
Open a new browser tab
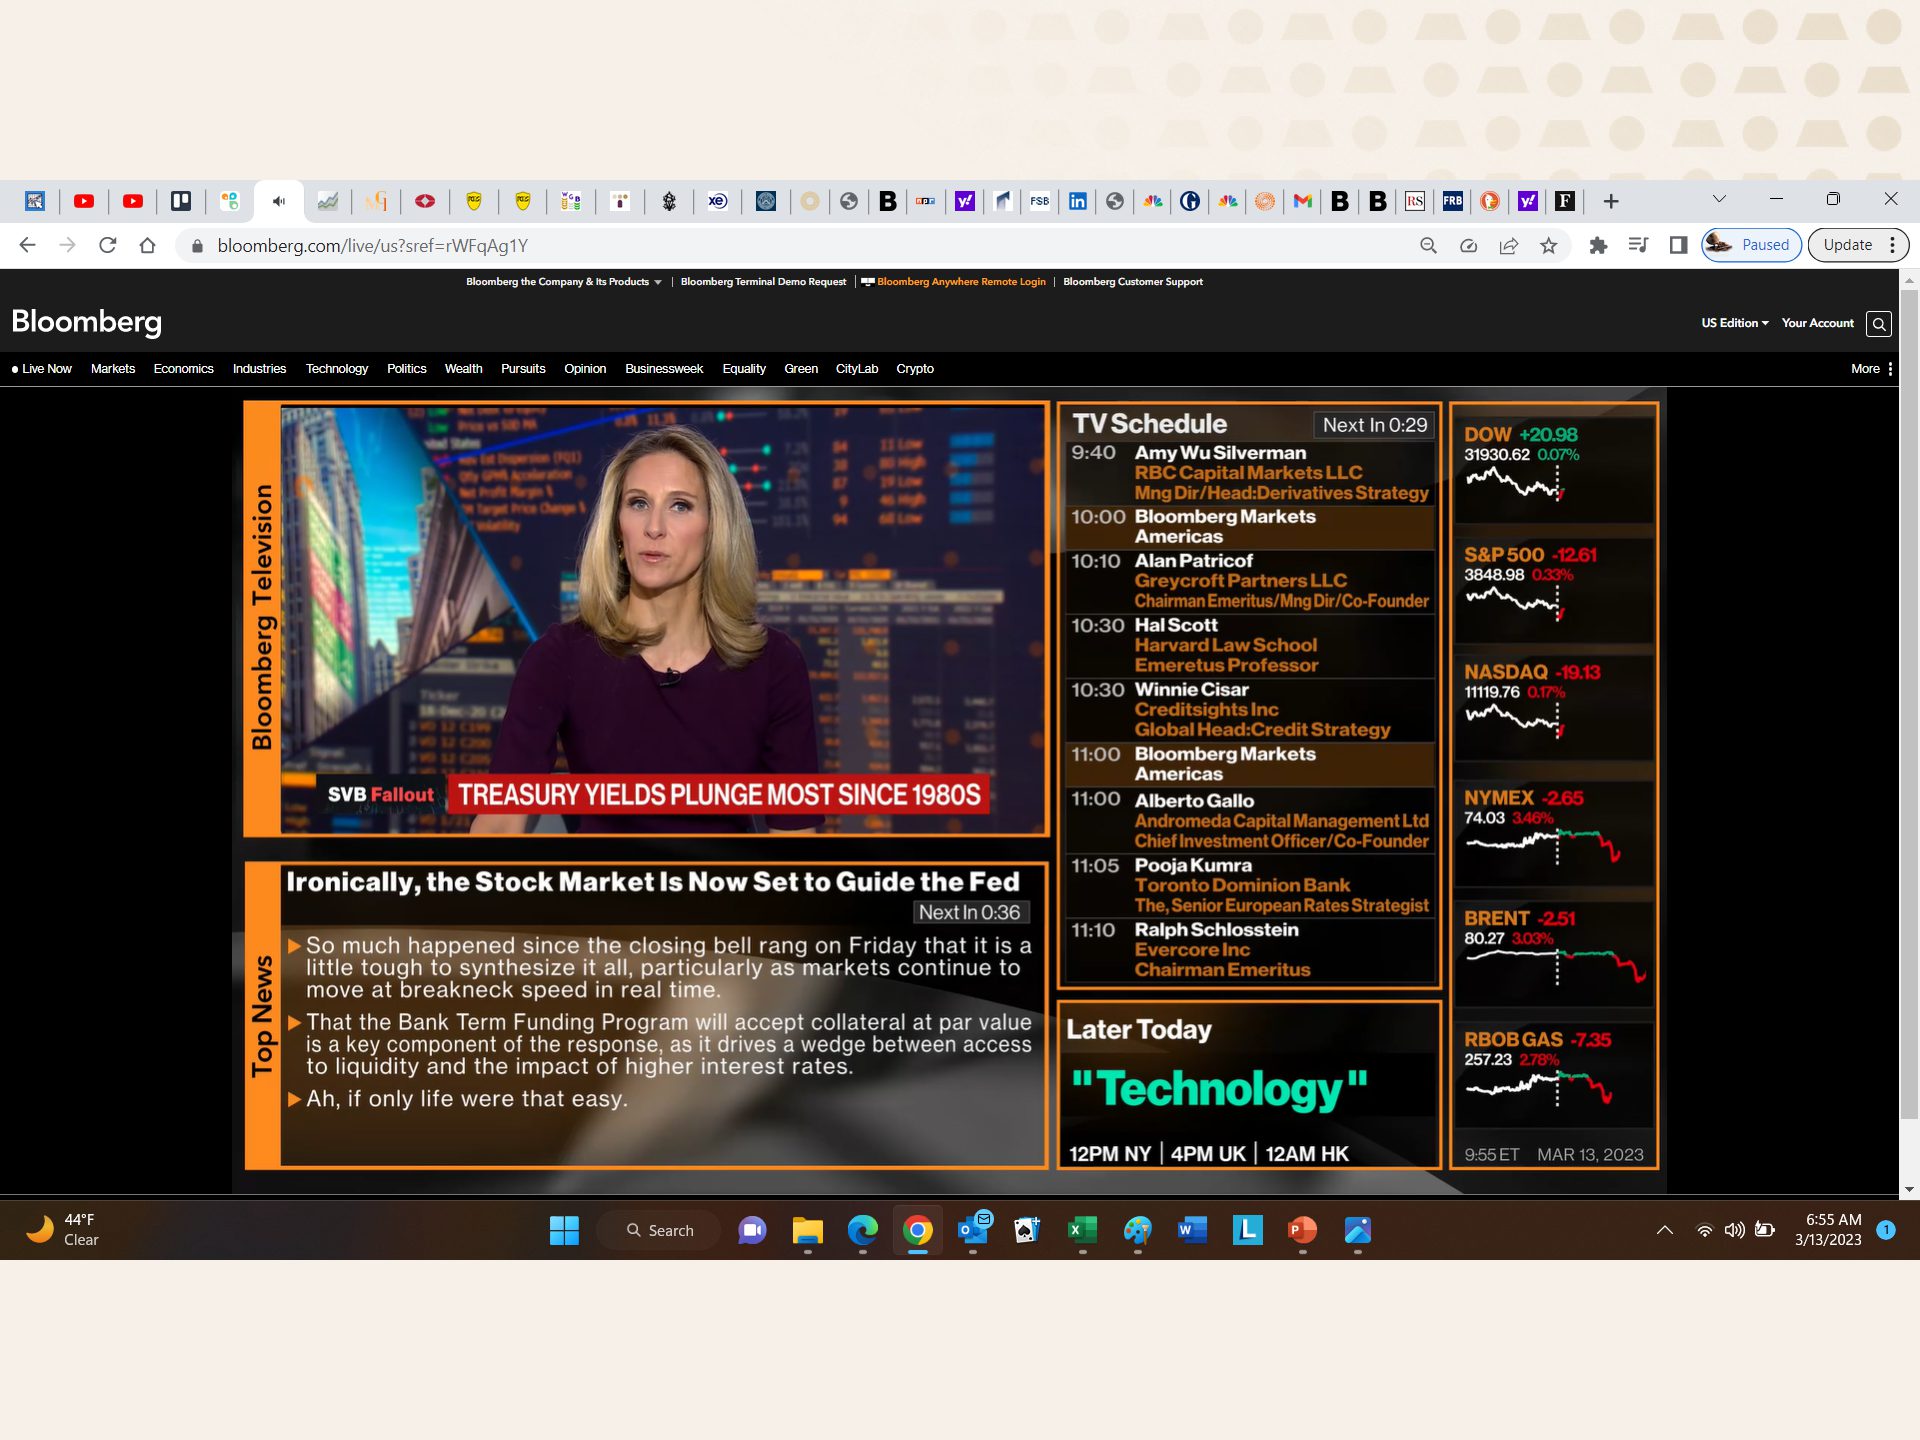1611,201
